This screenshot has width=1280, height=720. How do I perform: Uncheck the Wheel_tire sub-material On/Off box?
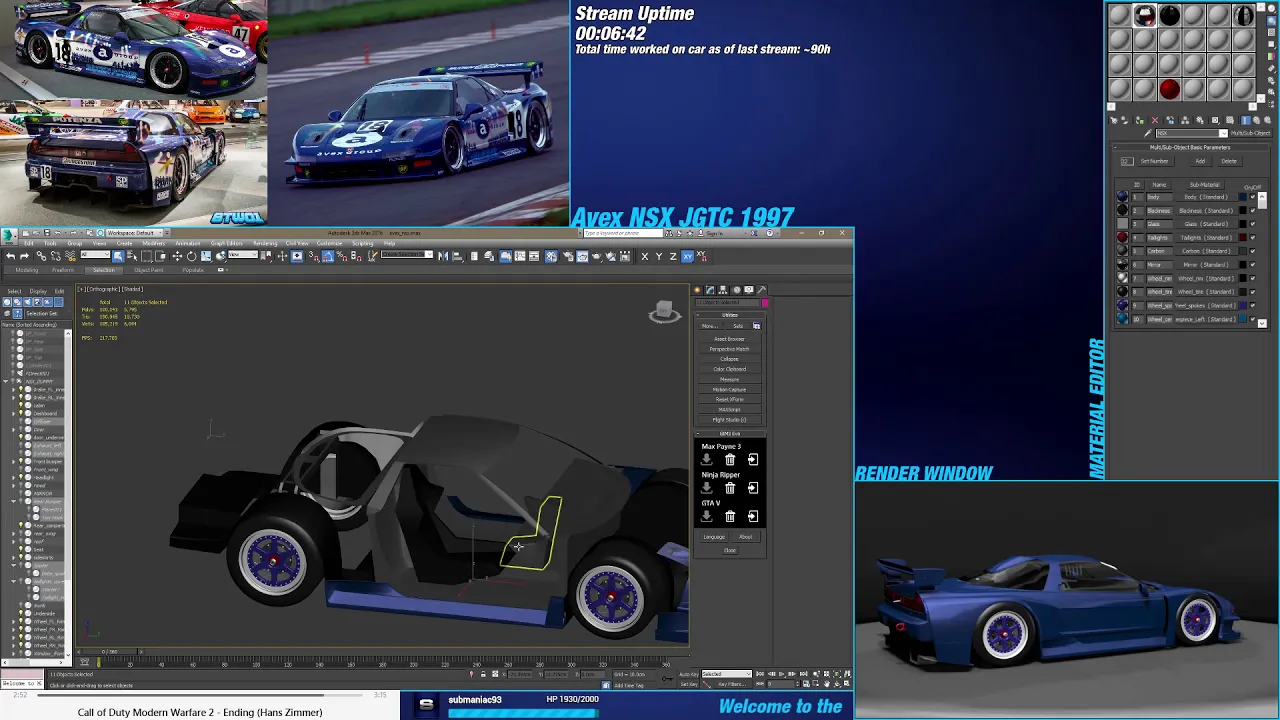[1253, 292]
